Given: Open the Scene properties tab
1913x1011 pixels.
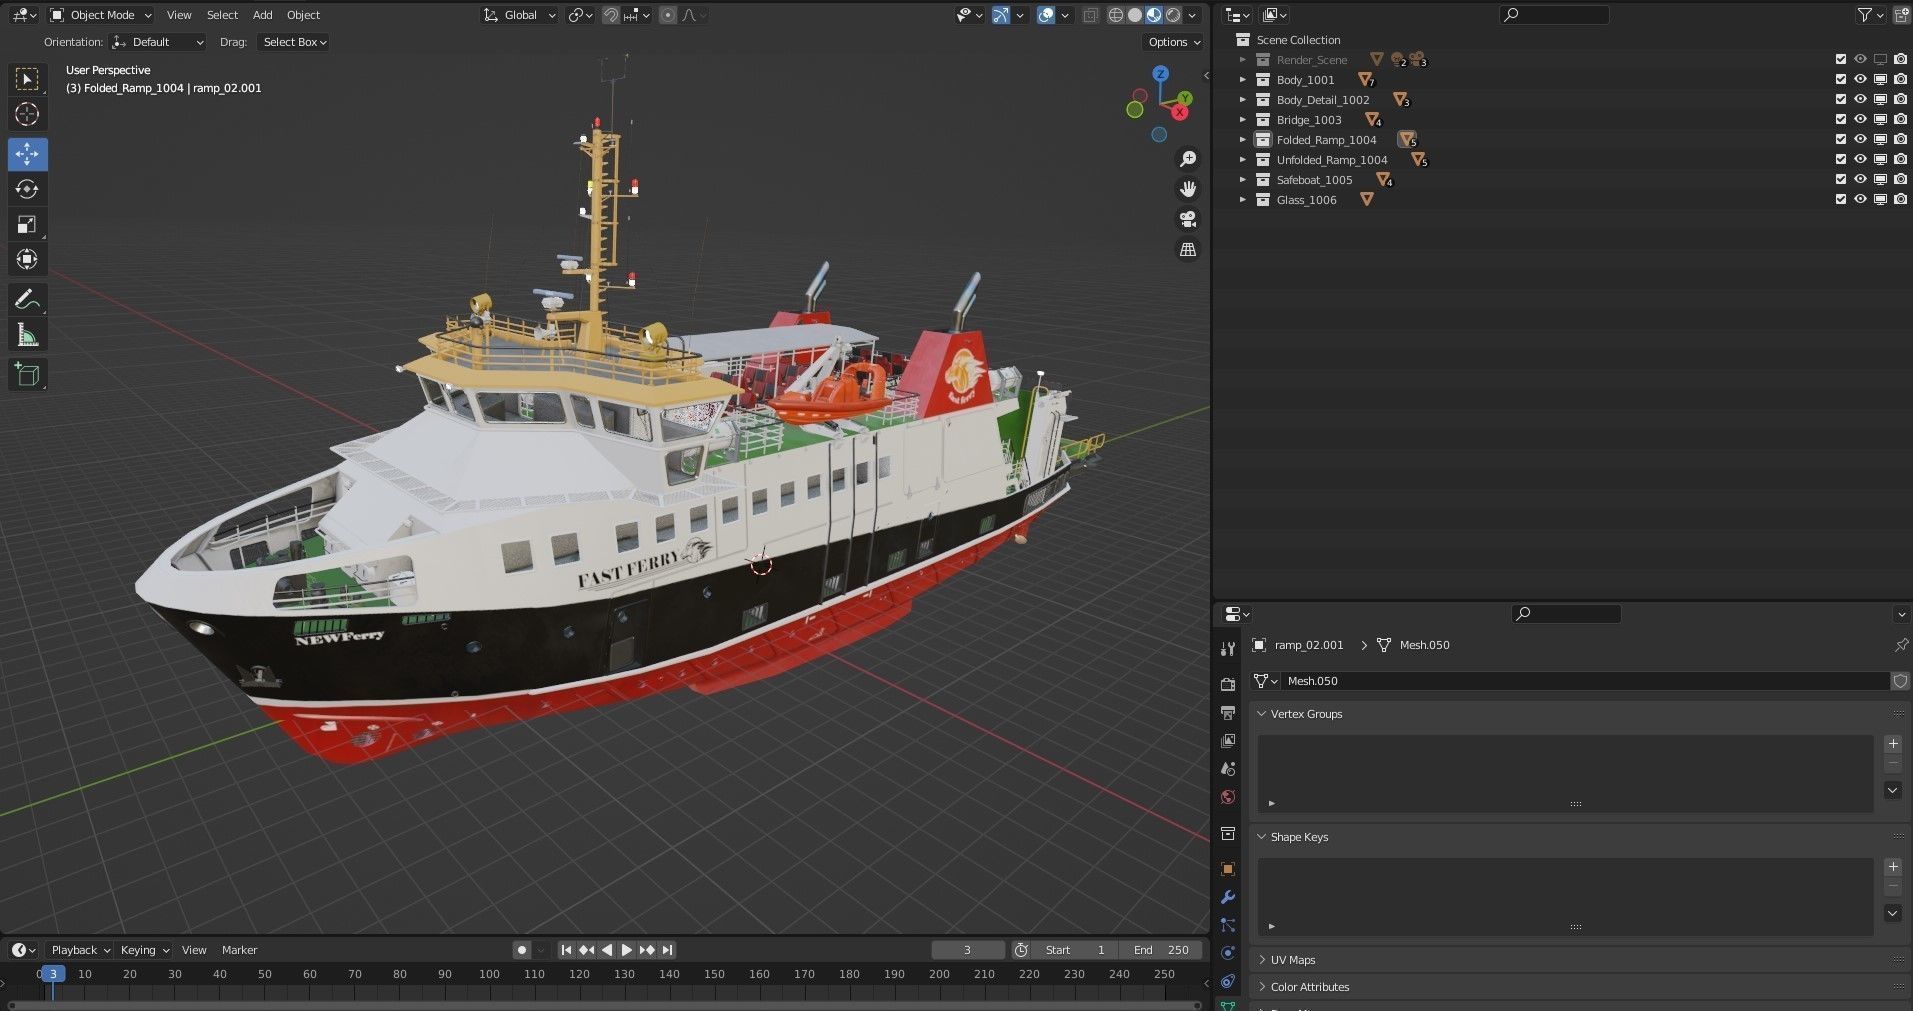Looking at the screenshot, I should pos(1228,769).
